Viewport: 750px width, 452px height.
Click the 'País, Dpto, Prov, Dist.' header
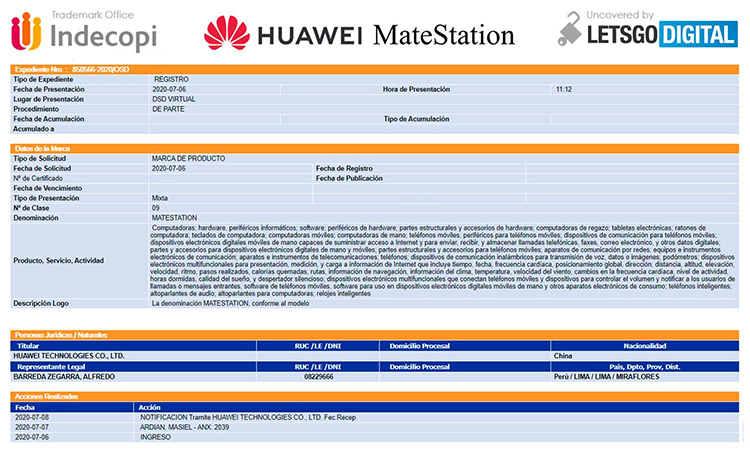click(645, 367)
